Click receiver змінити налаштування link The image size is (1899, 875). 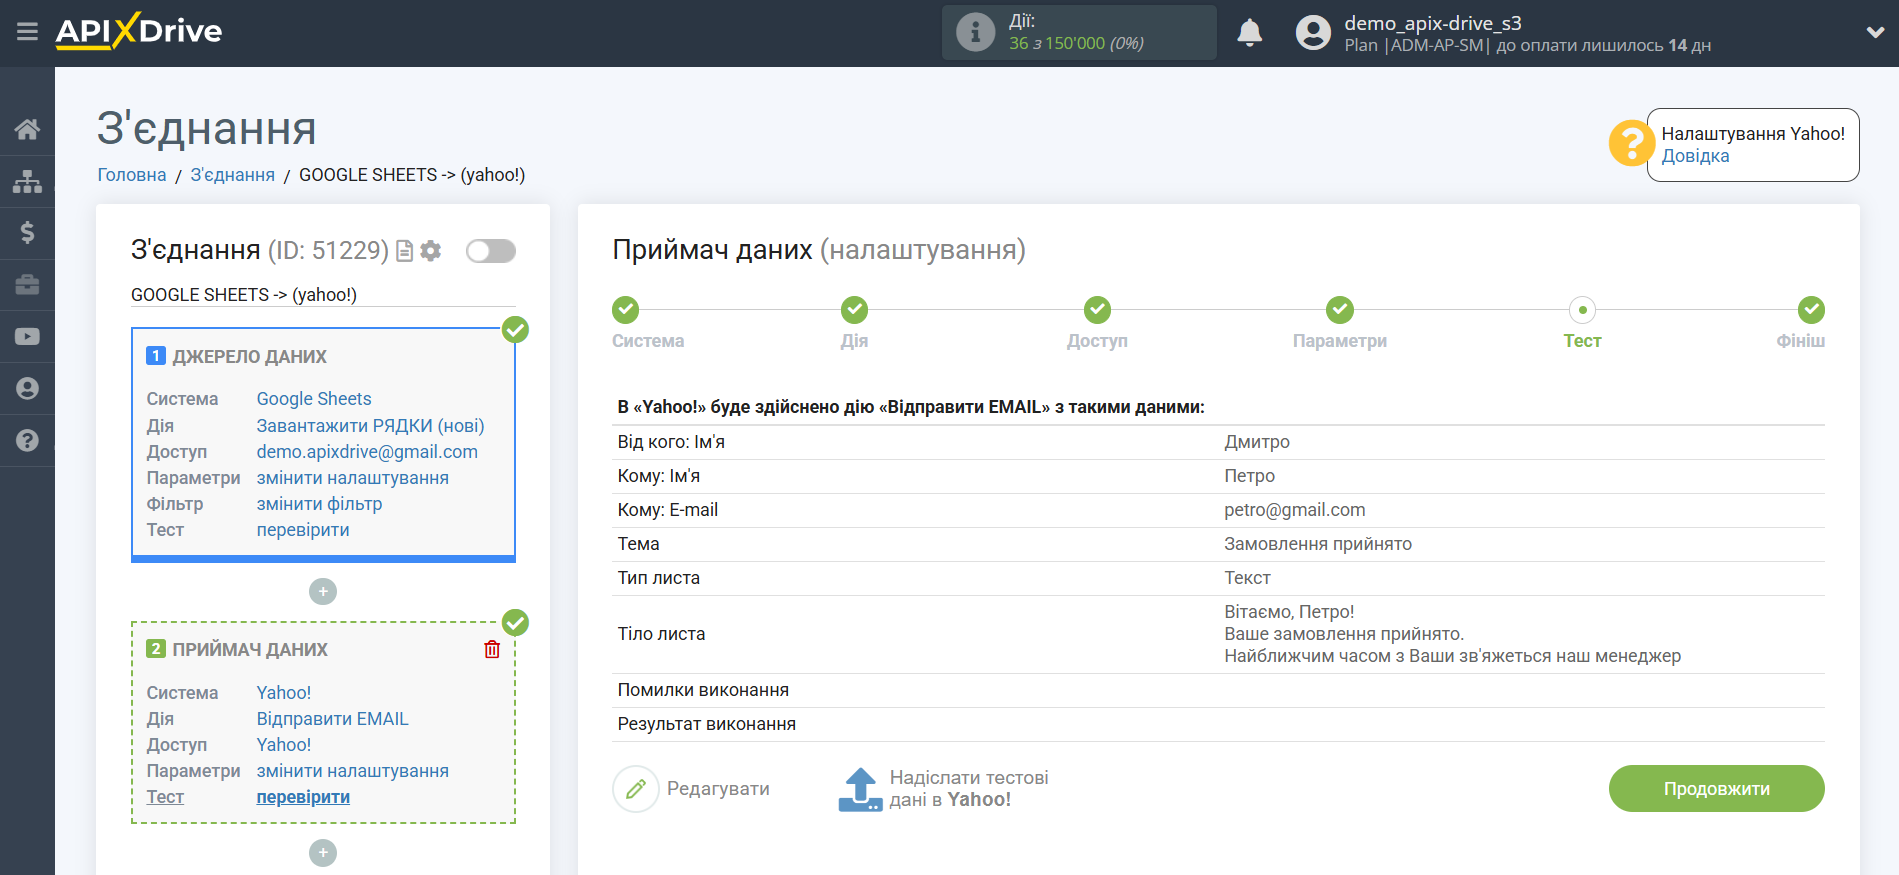[352, 771]
